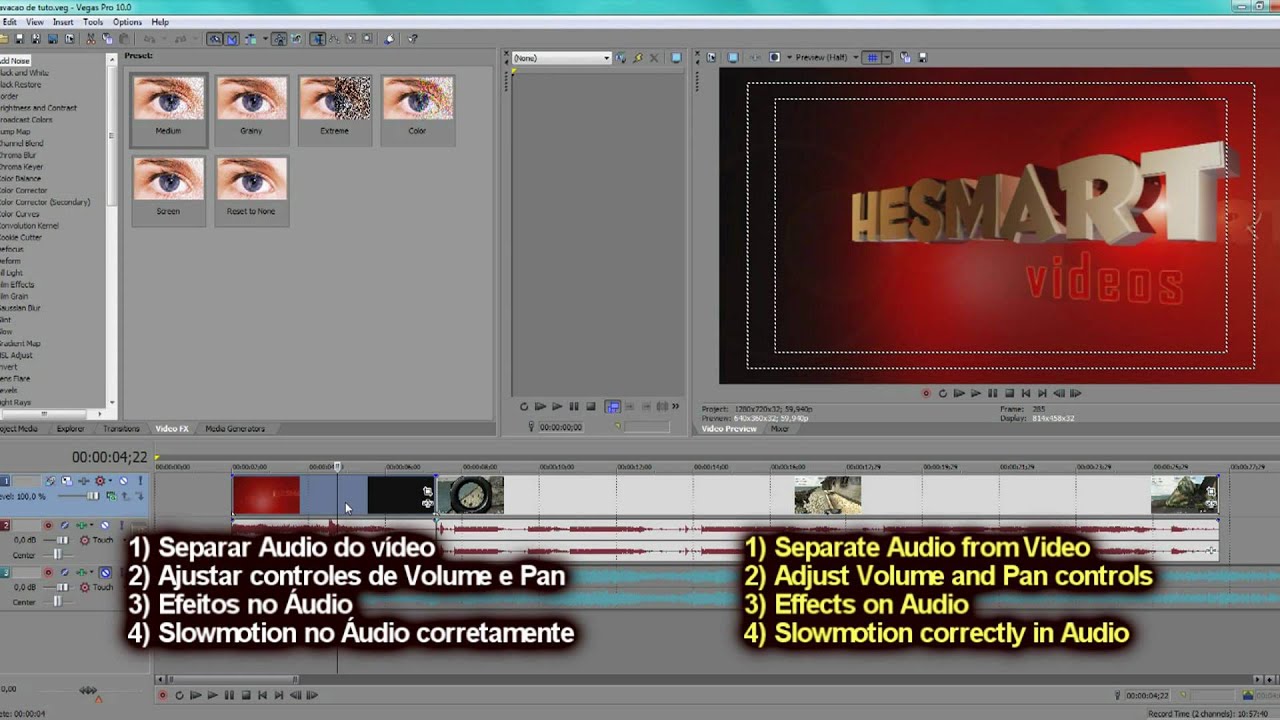This screenshot has height=720, width=1280.
Task: Open the Insert menu
Action: pos(63,21)
